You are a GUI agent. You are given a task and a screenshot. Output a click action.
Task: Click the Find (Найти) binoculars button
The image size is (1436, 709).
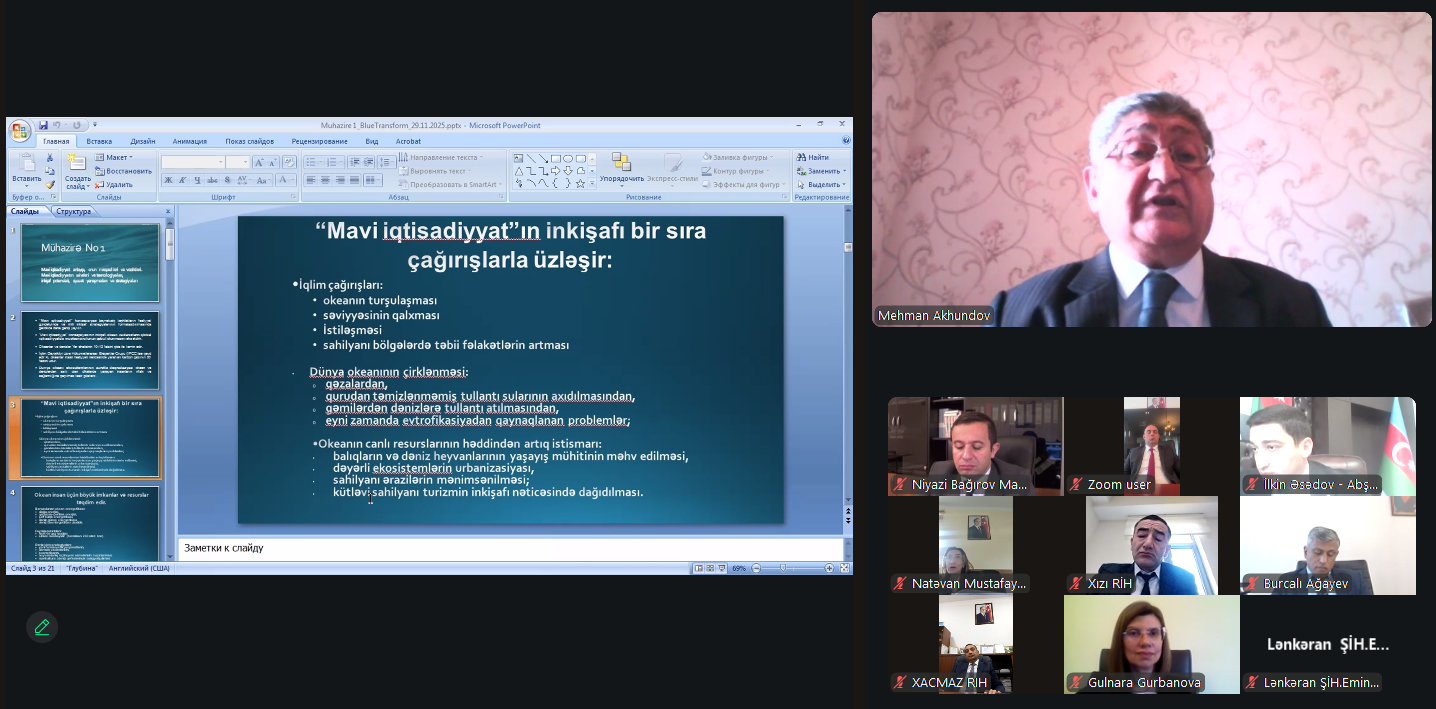click(813, 157)
